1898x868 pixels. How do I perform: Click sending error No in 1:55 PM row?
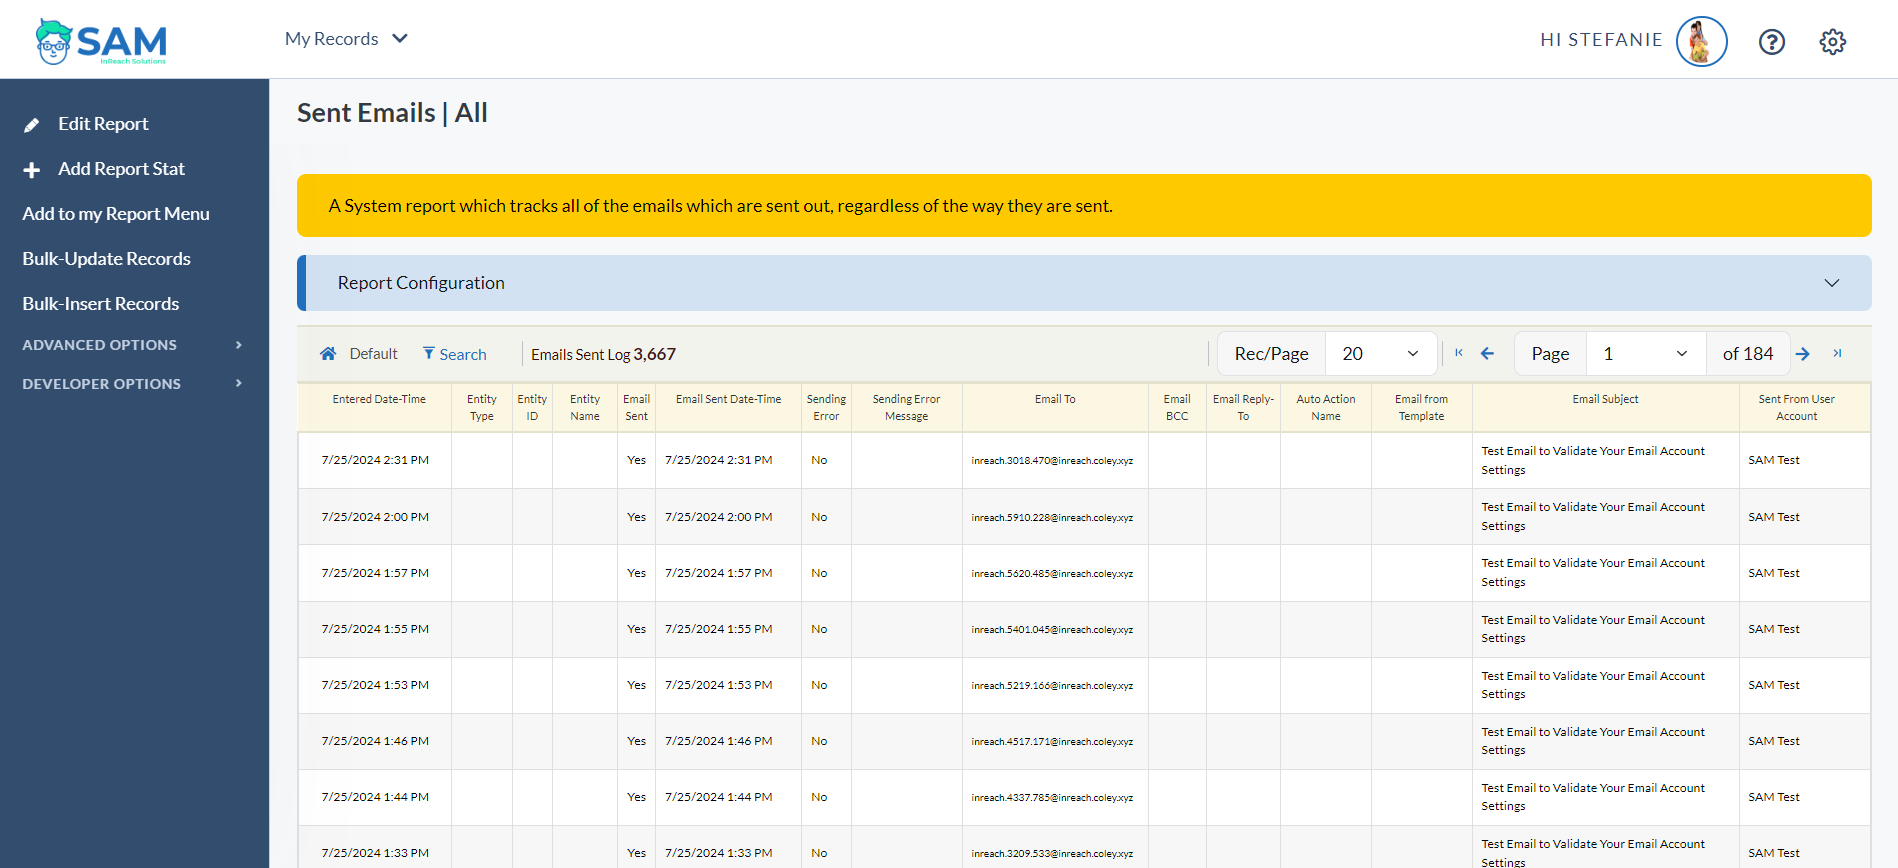pos(819,629)
